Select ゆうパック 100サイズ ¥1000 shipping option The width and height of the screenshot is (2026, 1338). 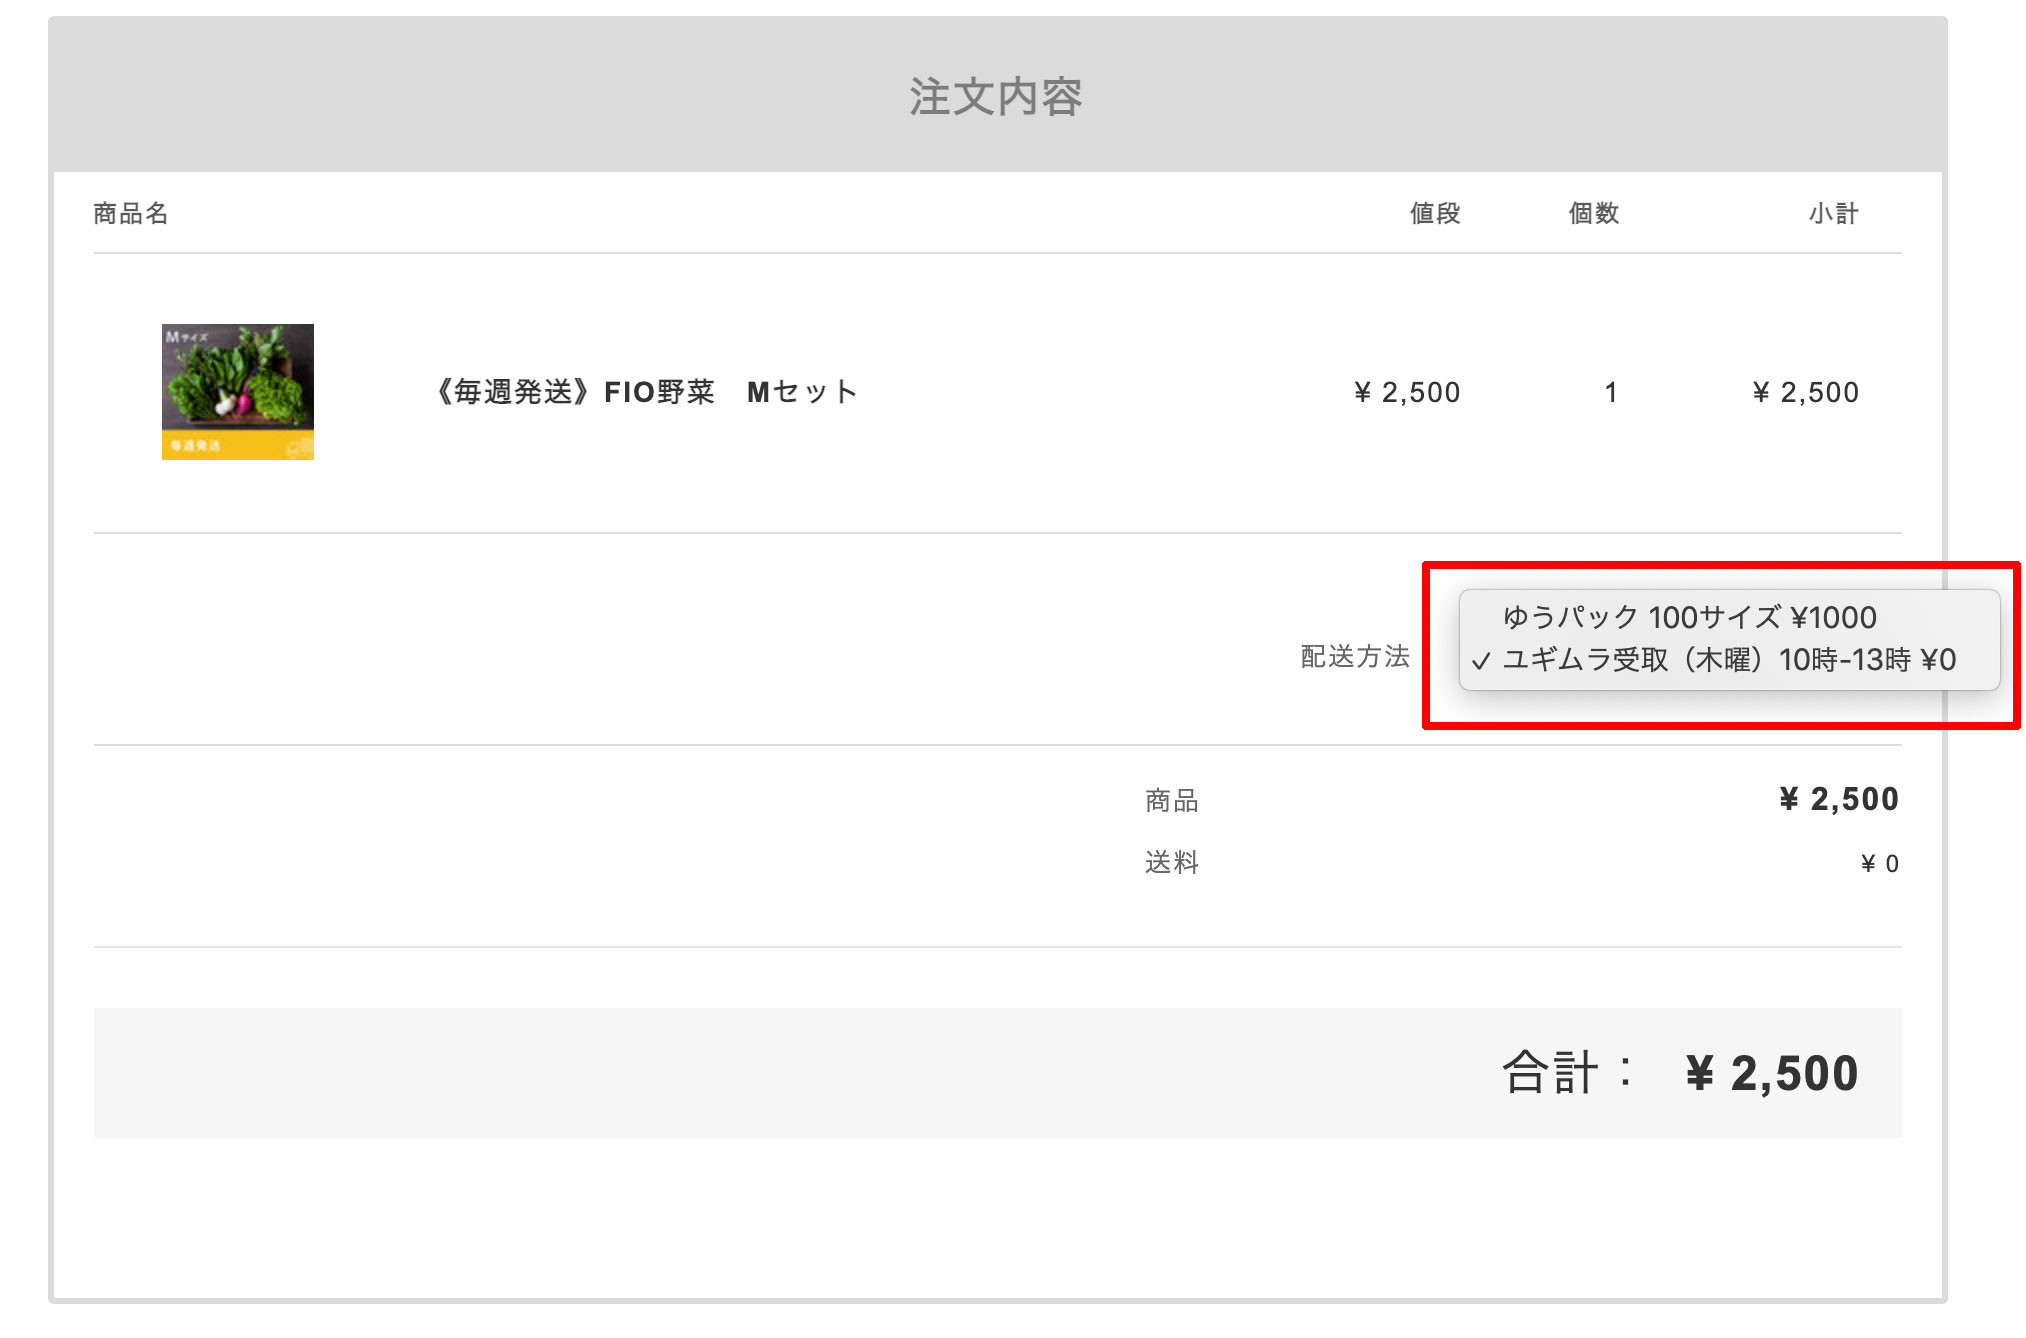tap(1729, 617)
